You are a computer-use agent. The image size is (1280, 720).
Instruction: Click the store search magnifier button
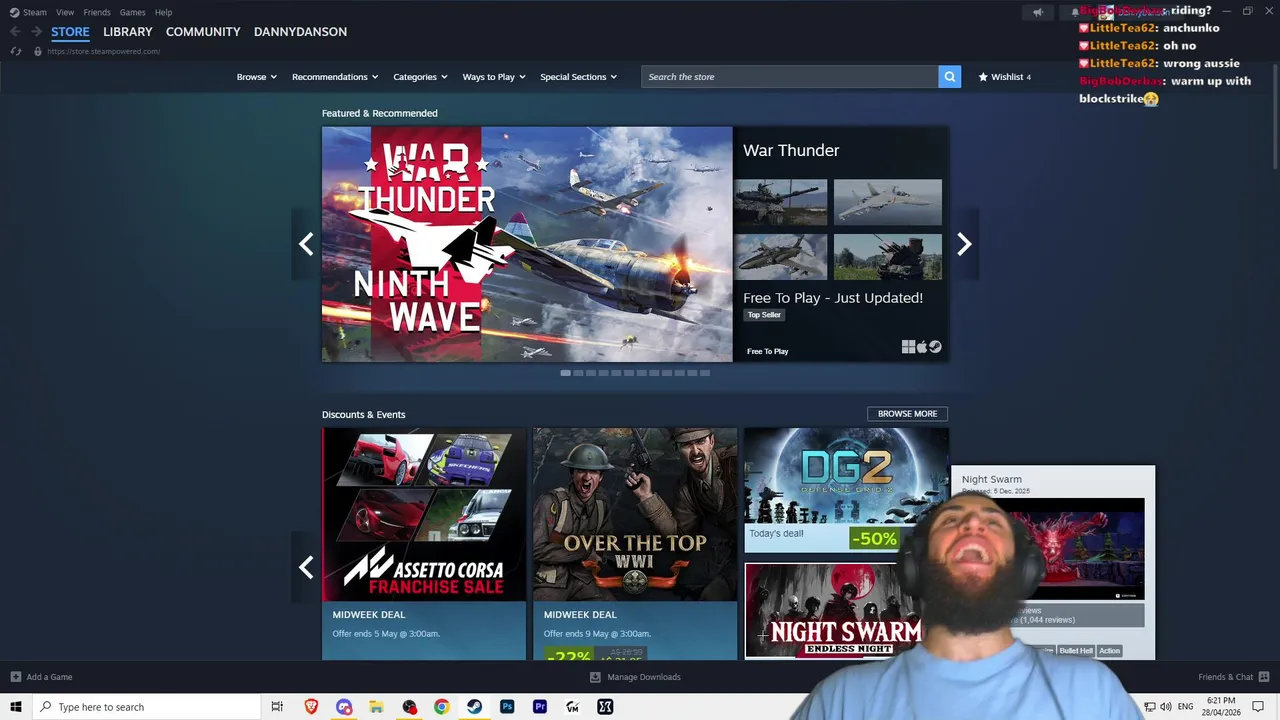click(949, 76)
